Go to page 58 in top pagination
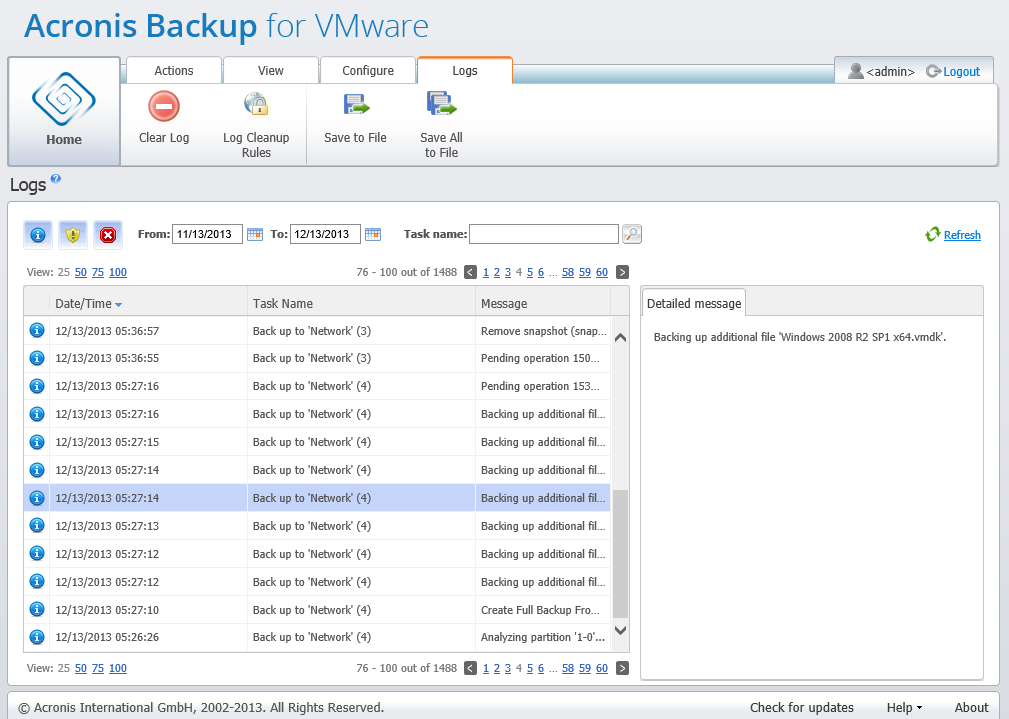This screenshot has height=719, width=1009. 568,272
